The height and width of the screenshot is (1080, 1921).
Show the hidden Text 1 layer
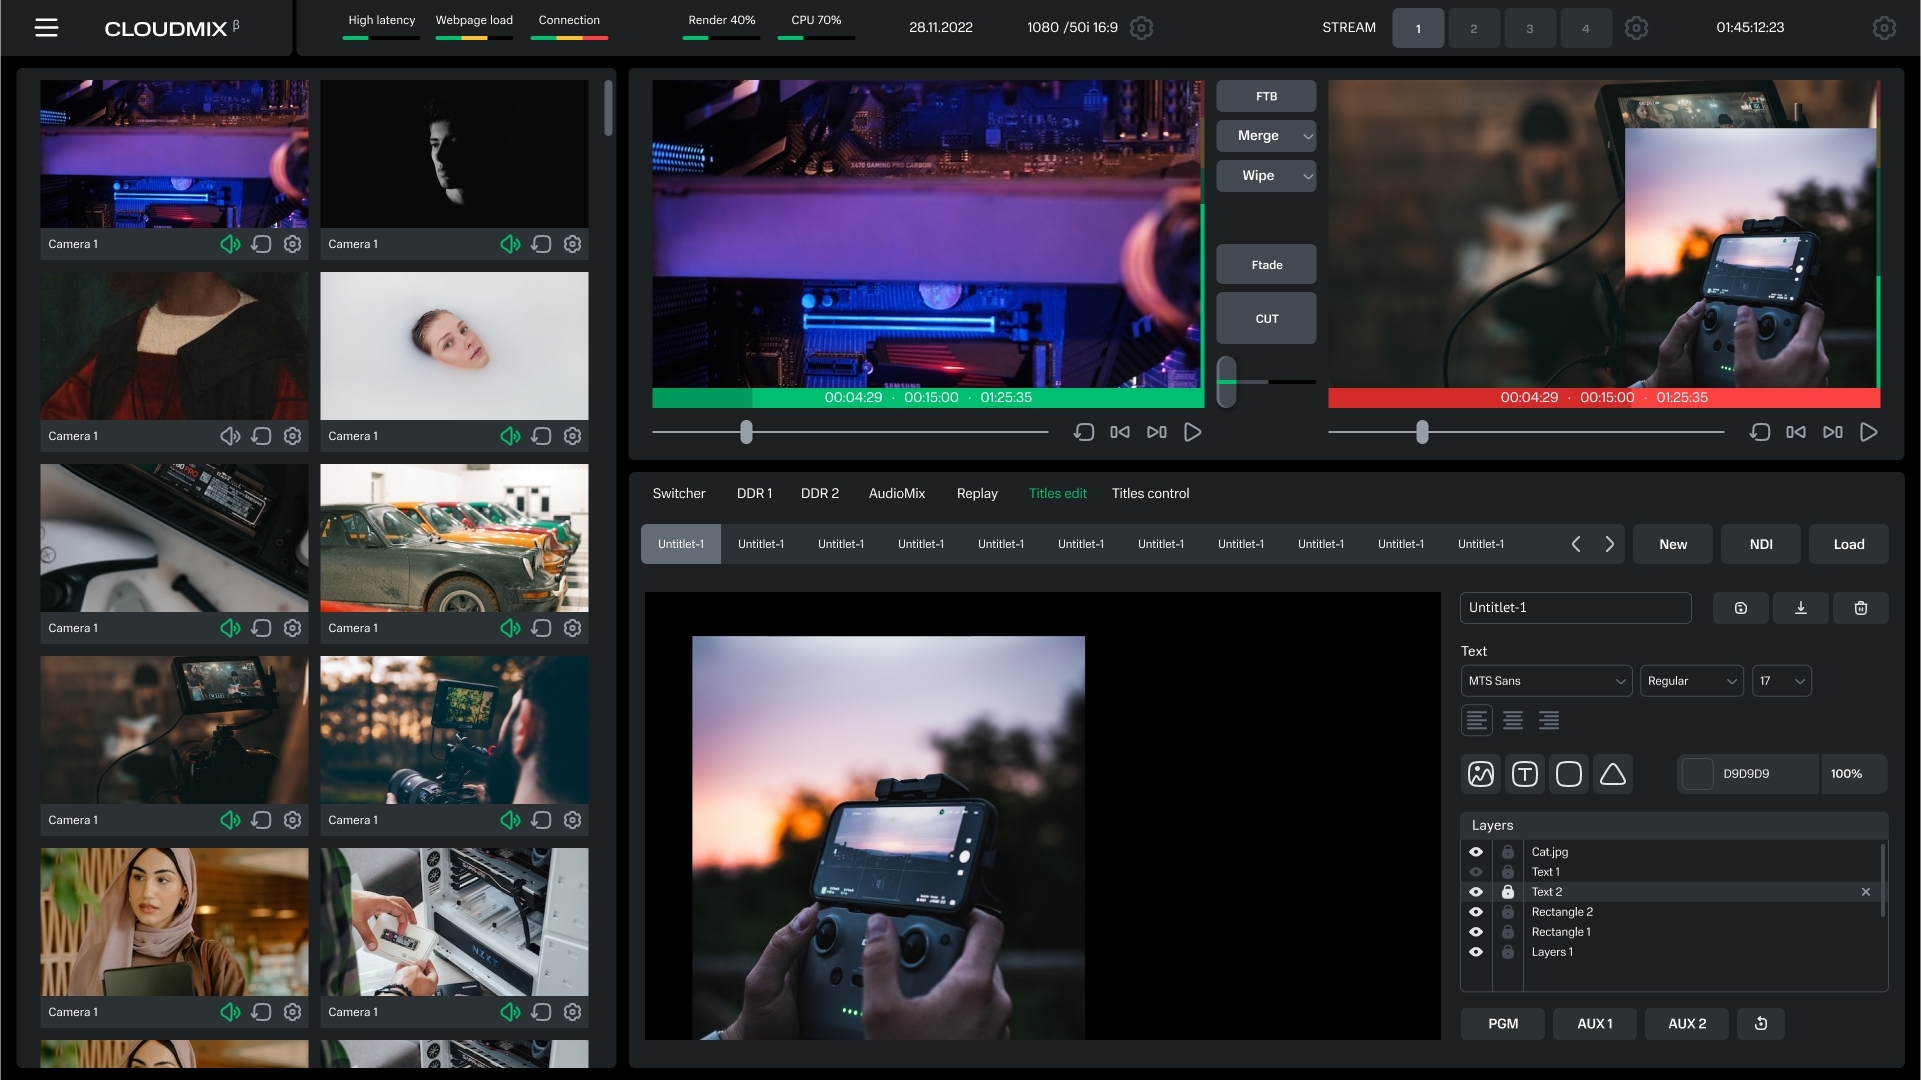point(1475,872)
